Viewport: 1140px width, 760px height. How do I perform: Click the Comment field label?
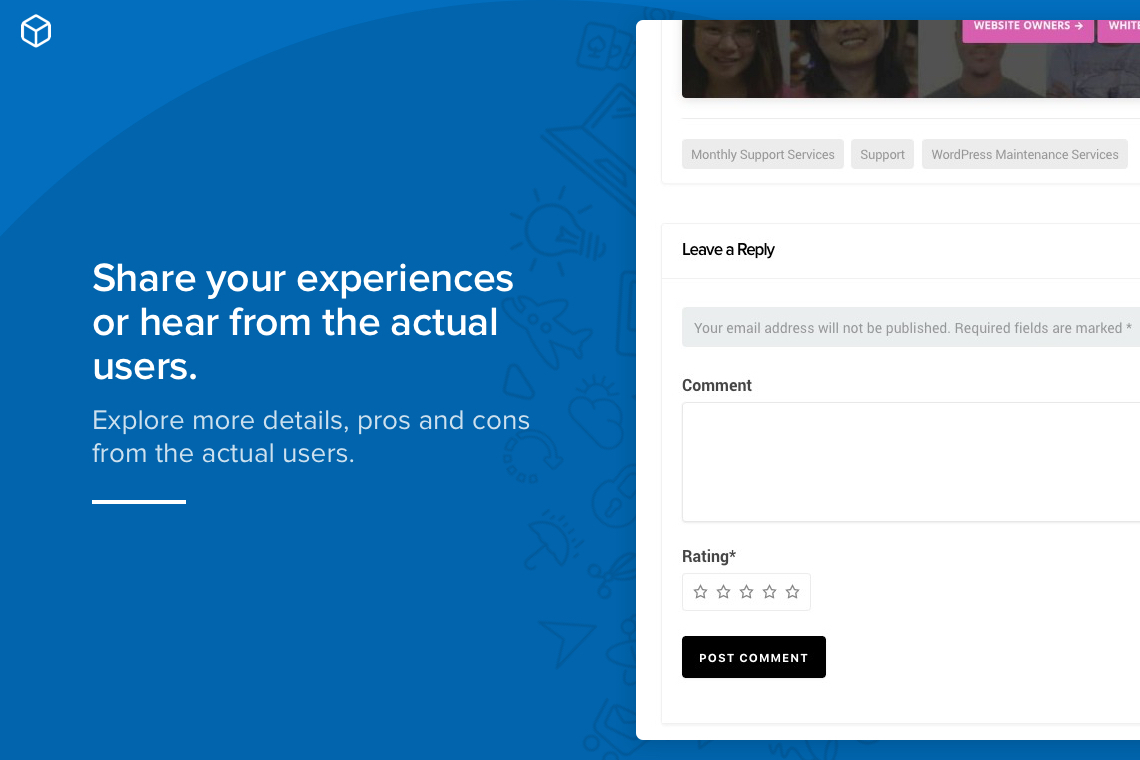click(x=717, y=385)
